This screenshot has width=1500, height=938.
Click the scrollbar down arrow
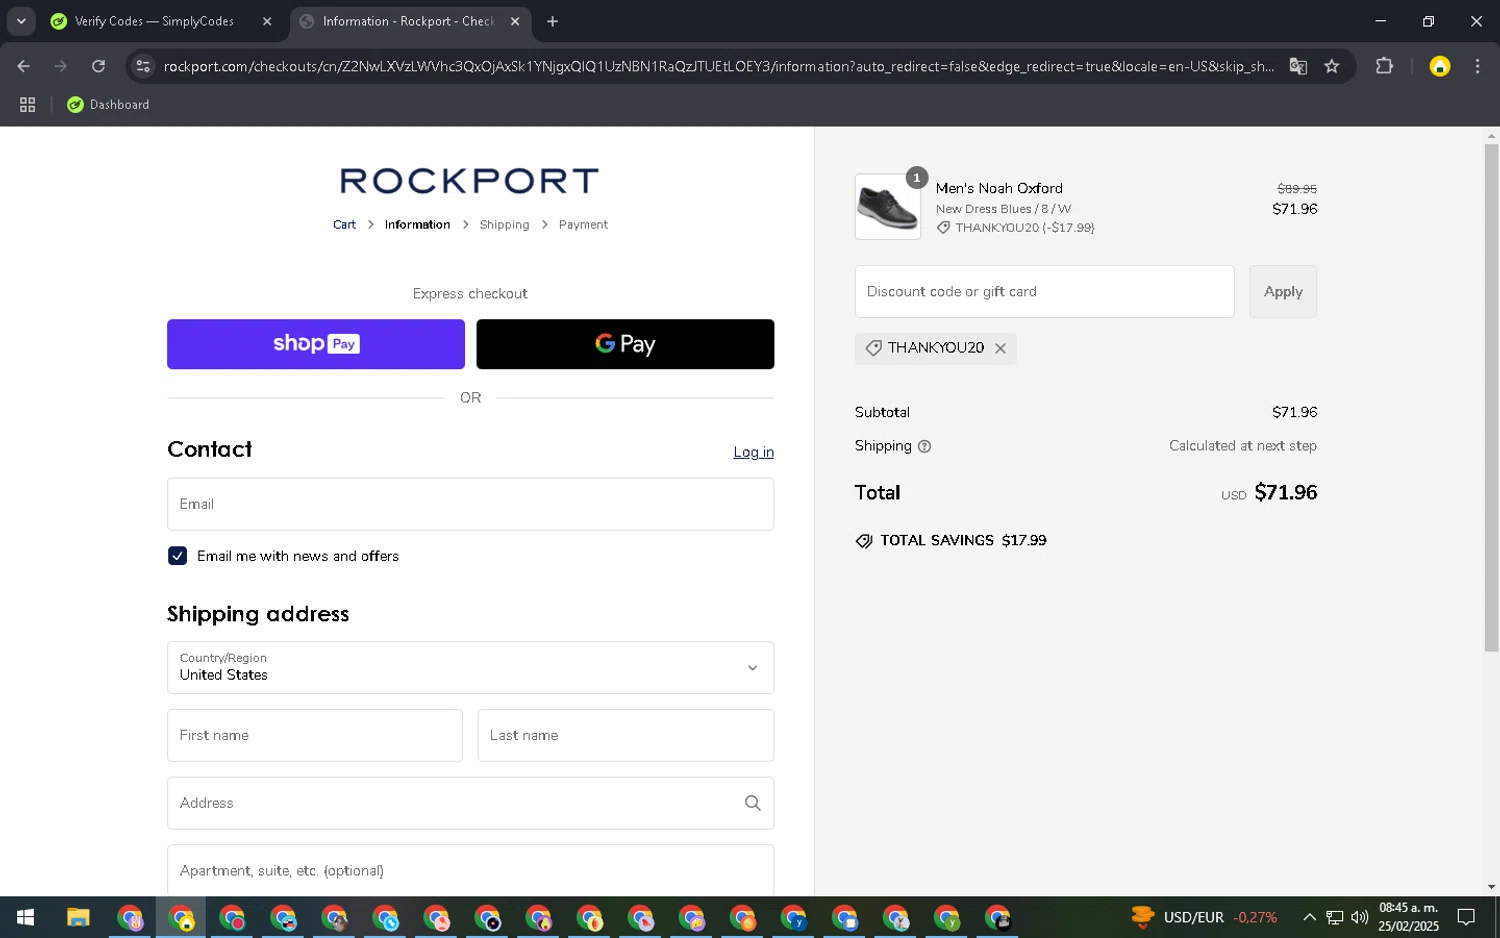coord(1491,887)
